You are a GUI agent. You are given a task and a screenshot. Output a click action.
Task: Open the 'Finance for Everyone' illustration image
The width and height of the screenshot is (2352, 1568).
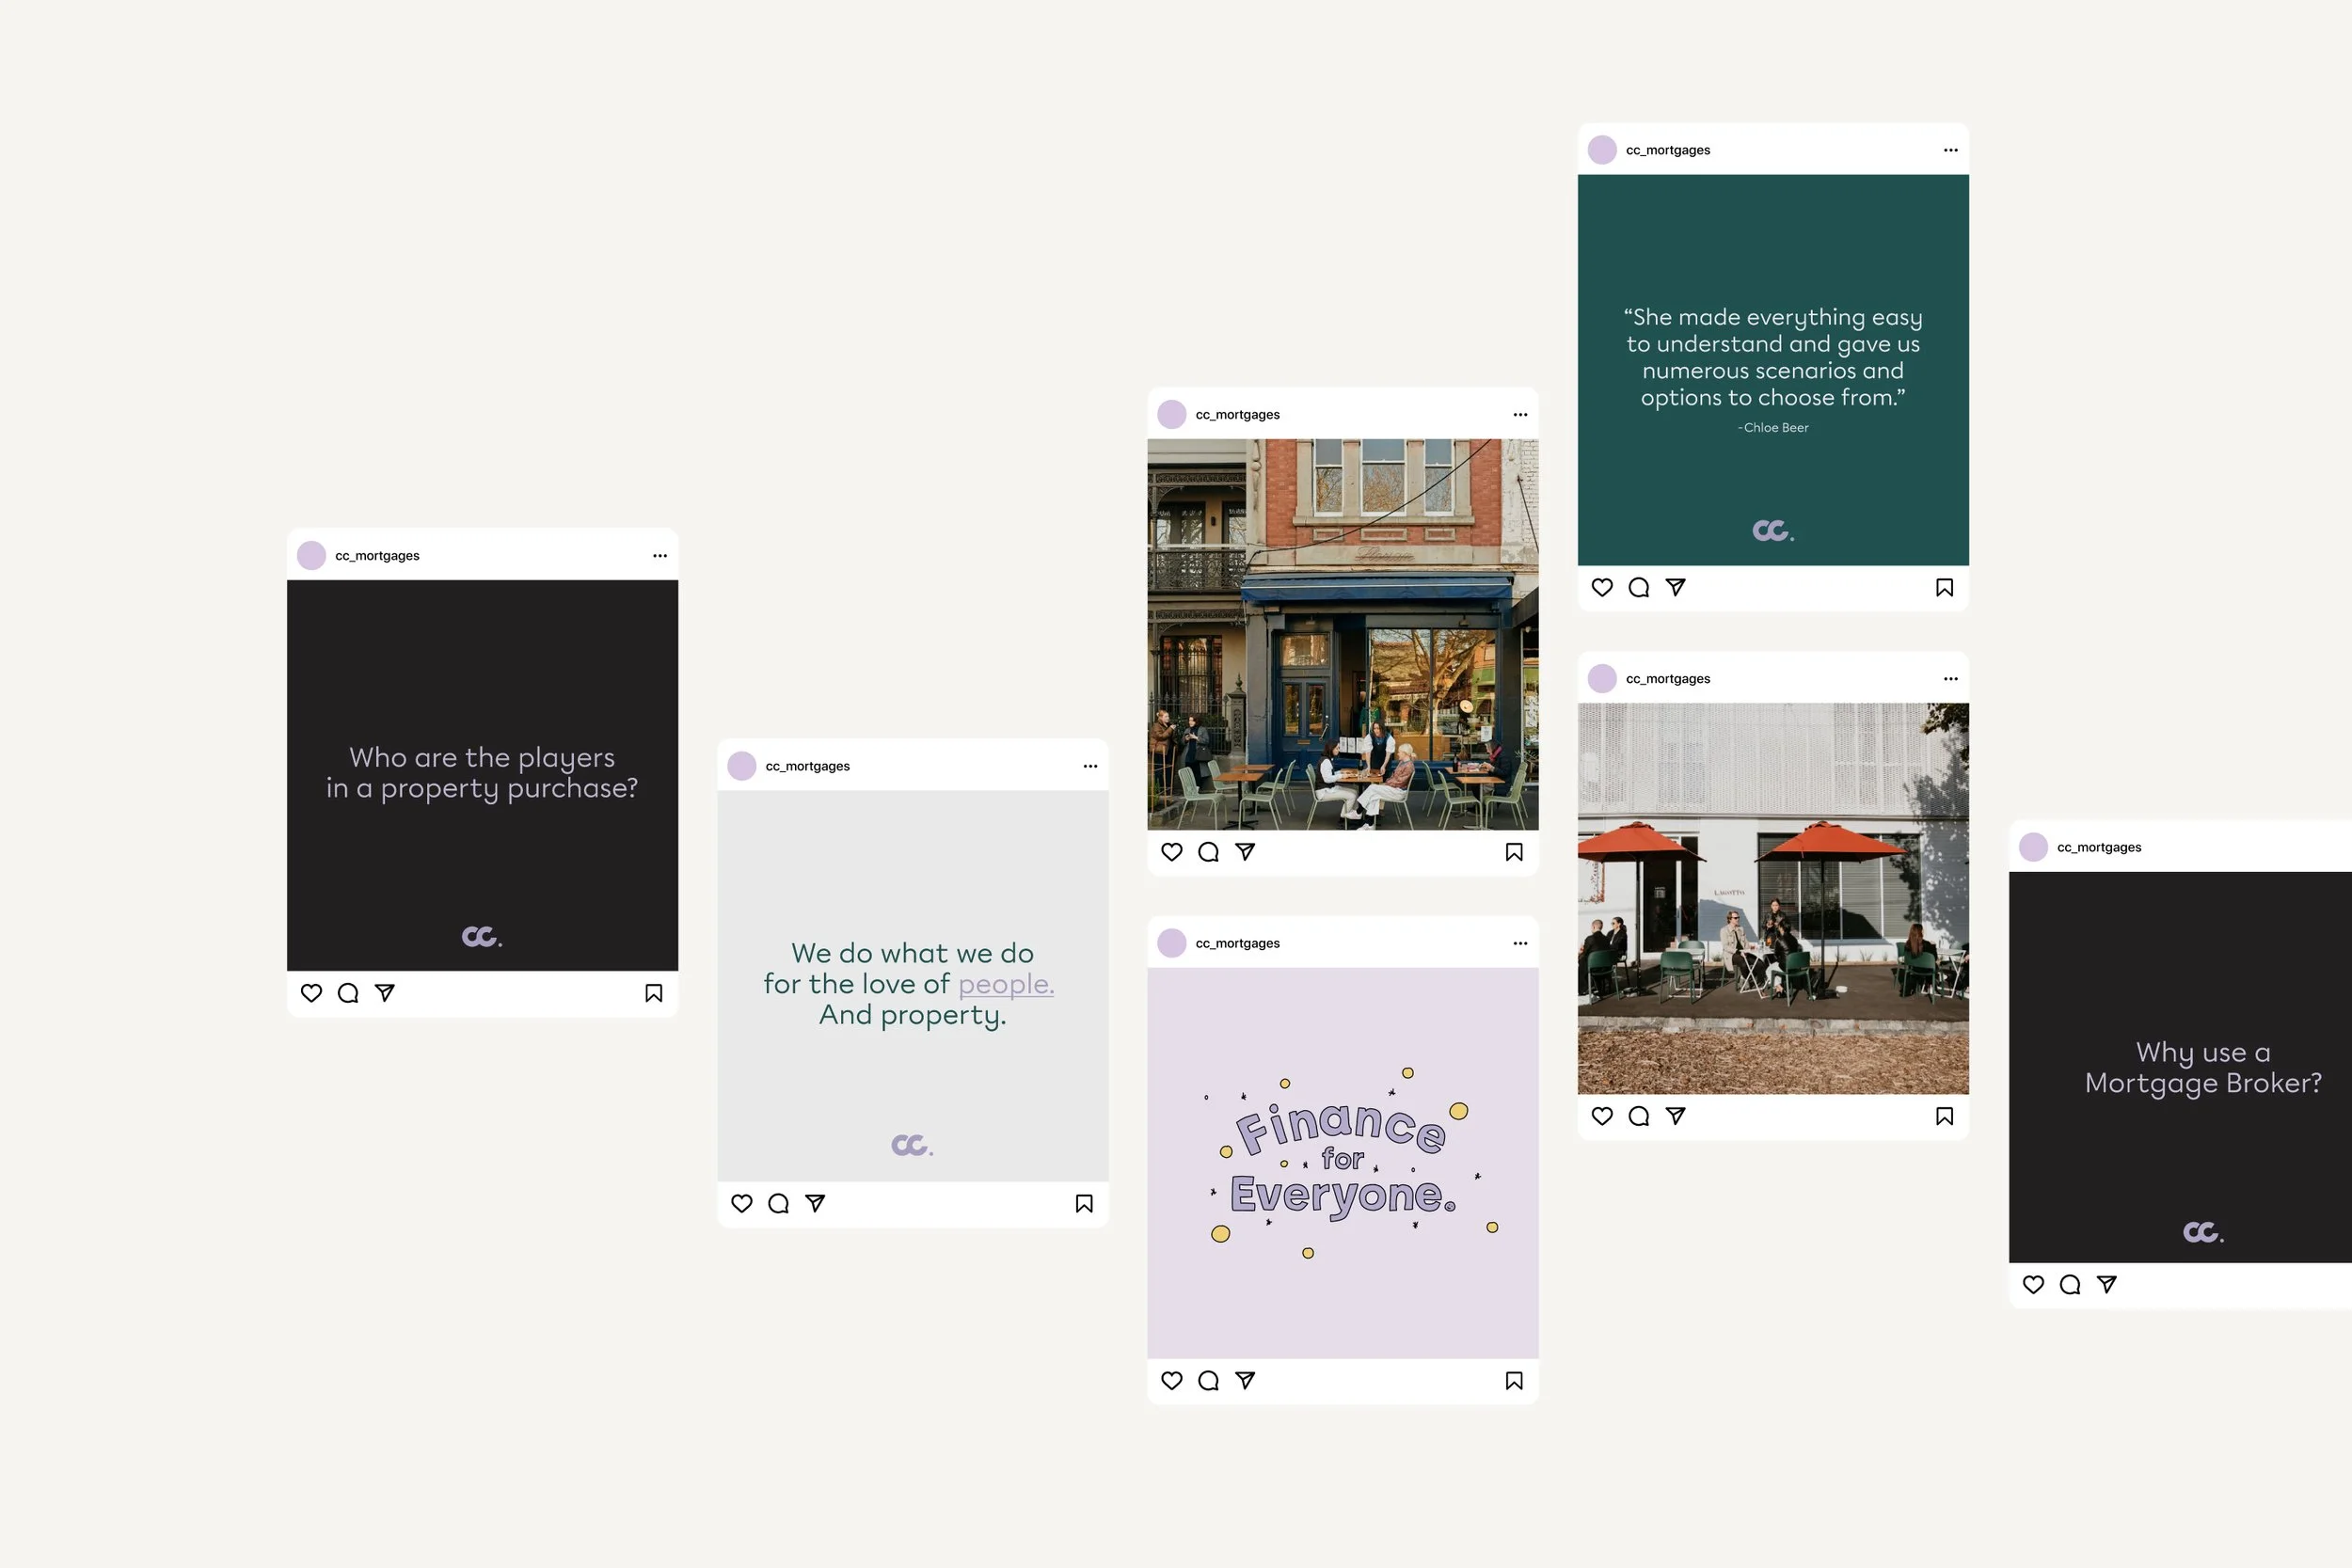[1342, 1162]
